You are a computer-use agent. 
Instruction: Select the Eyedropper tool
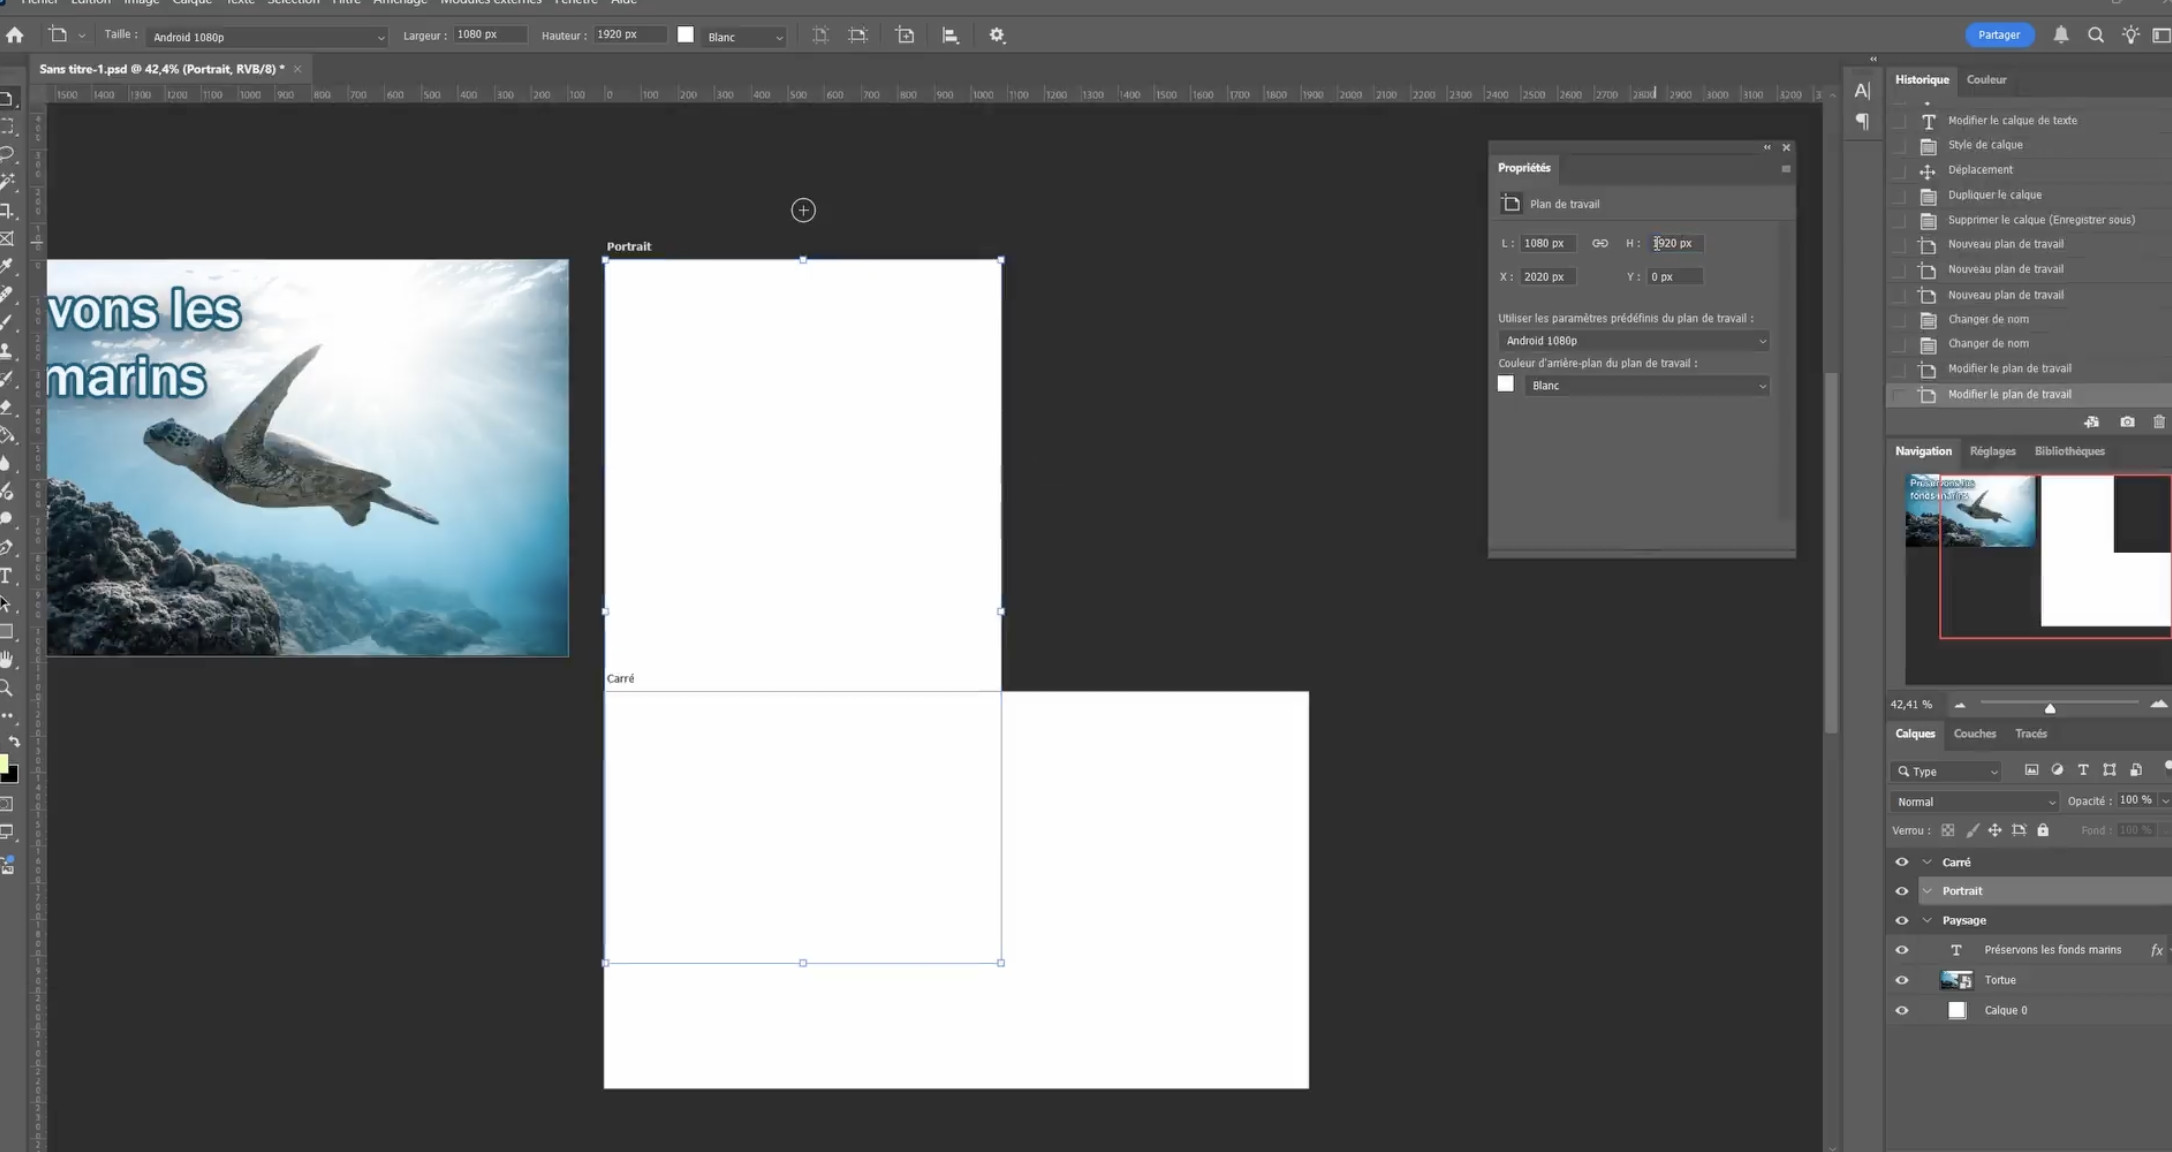(x=6, y=266)
